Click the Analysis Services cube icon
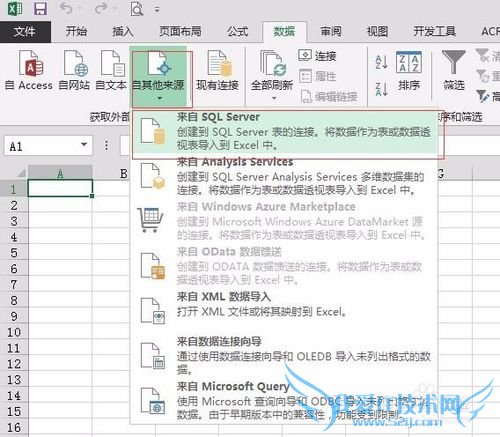Screen dimensions: 500x437 [x=153, y=176]
